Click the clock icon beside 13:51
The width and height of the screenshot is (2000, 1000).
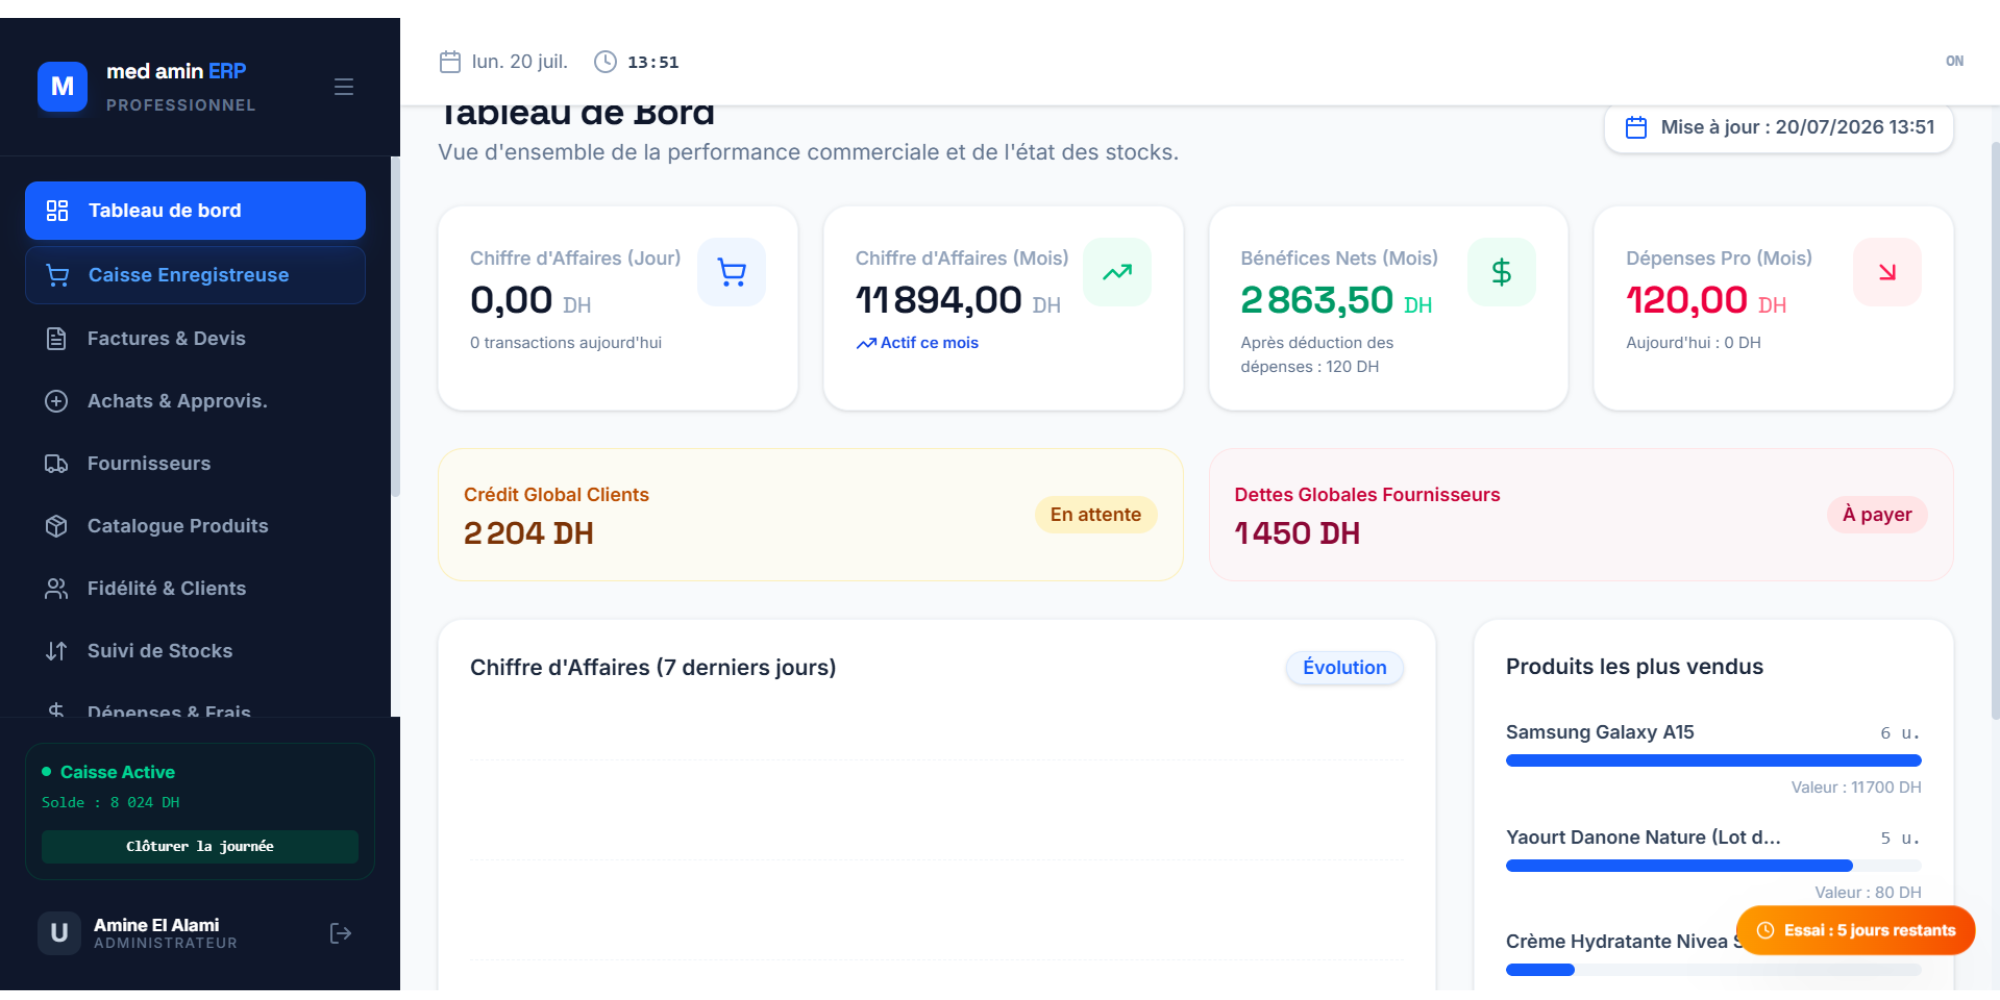(605, 62)
